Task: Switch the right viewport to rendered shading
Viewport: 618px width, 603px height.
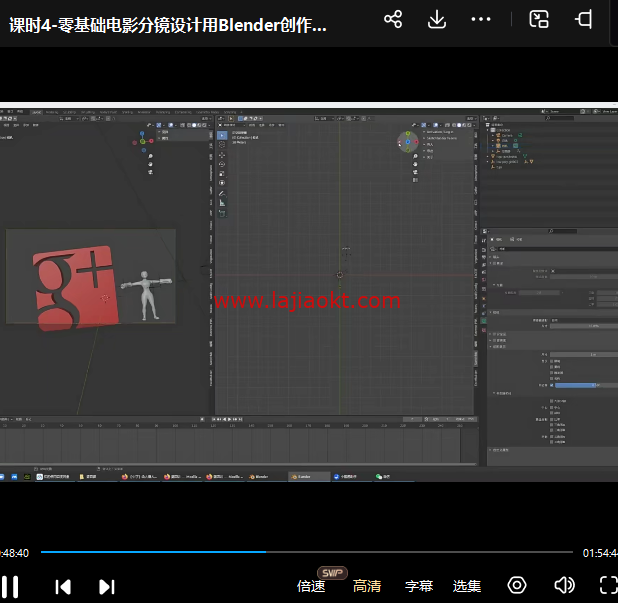Action: coord(469,125)
